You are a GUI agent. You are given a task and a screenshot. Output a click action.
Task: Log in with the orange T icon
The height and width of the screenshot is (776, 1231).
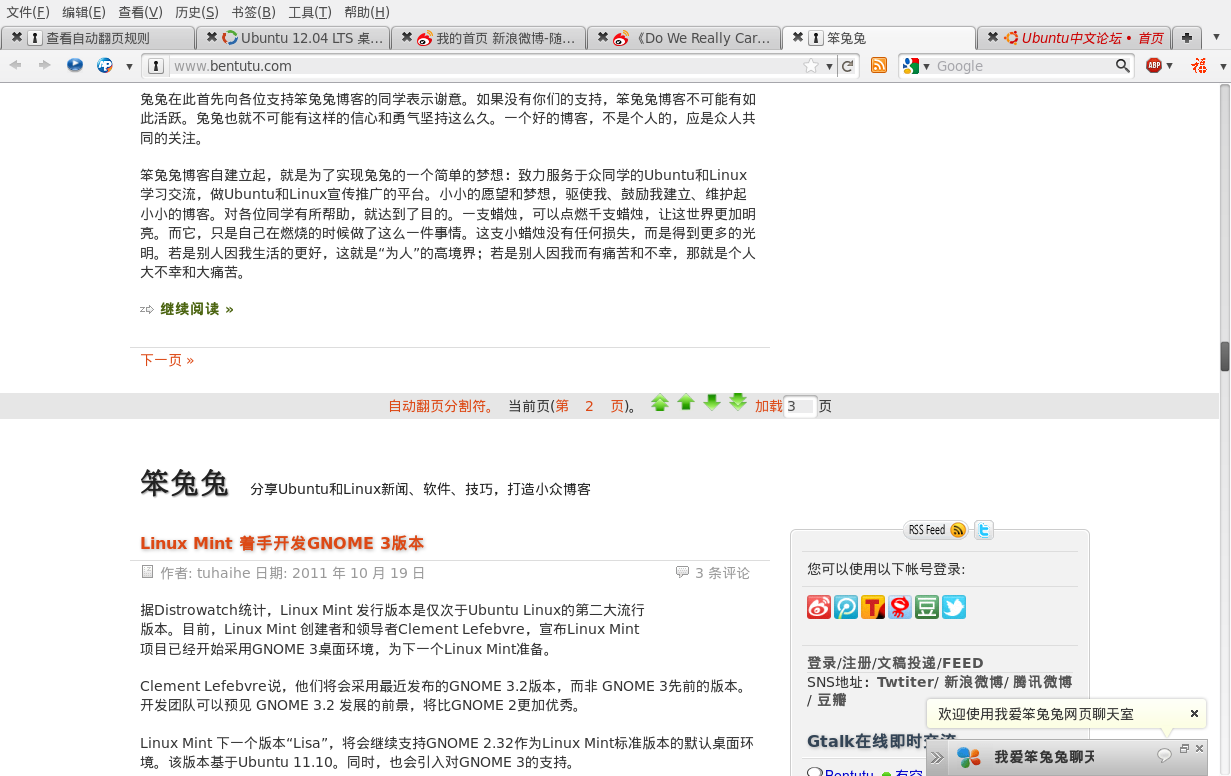[x=873, y=607]
